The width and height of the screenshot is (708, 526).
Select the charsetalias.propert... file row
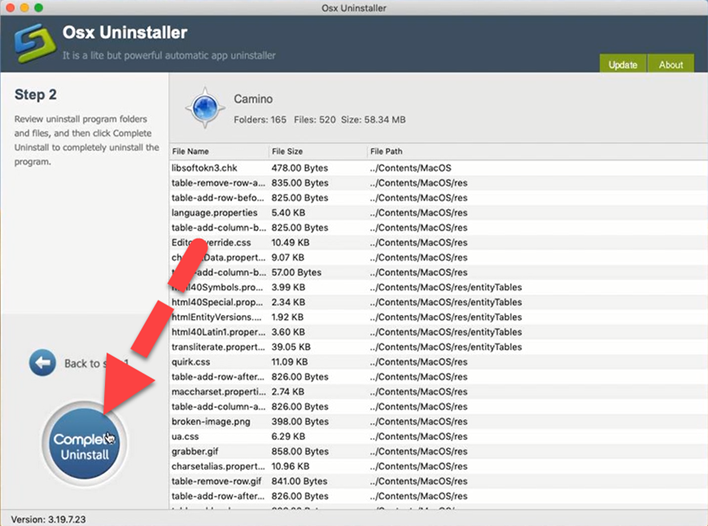(438, 466)
